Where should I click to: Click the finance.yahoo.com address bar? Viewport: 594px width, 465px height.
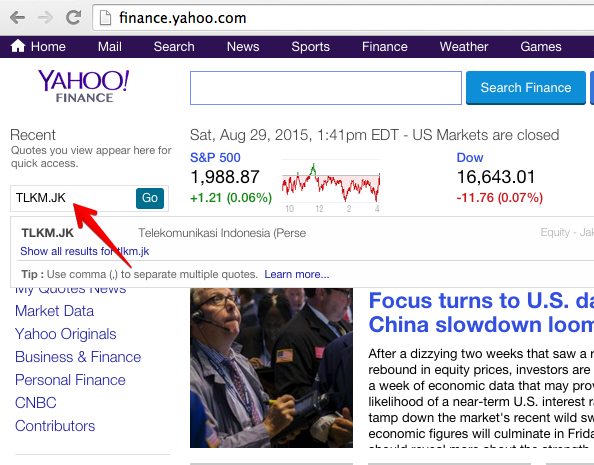343,18
